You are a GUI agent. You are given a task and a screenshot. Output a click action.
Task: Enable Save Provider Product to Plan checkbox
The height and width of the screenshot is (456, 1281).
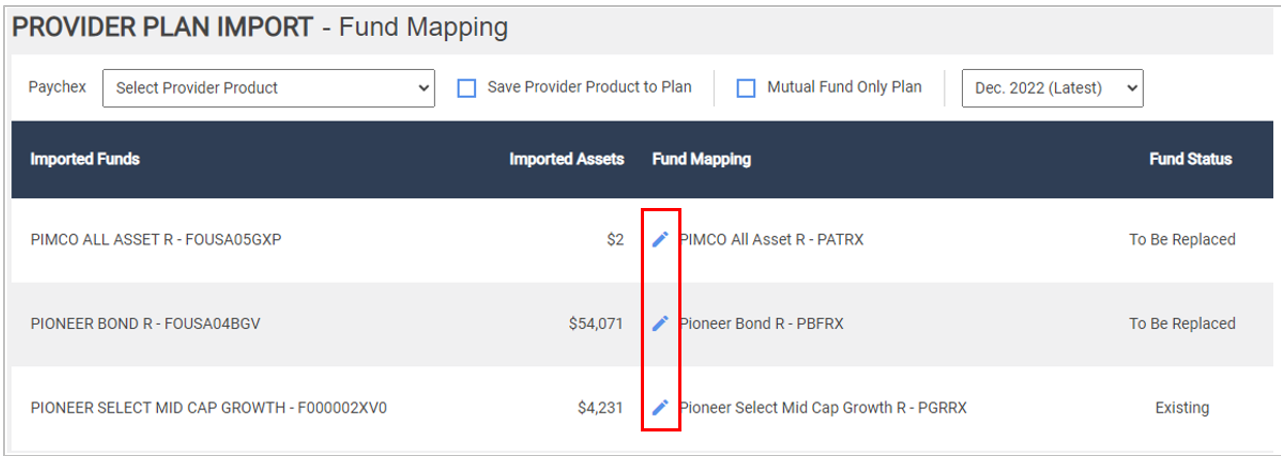466,88
